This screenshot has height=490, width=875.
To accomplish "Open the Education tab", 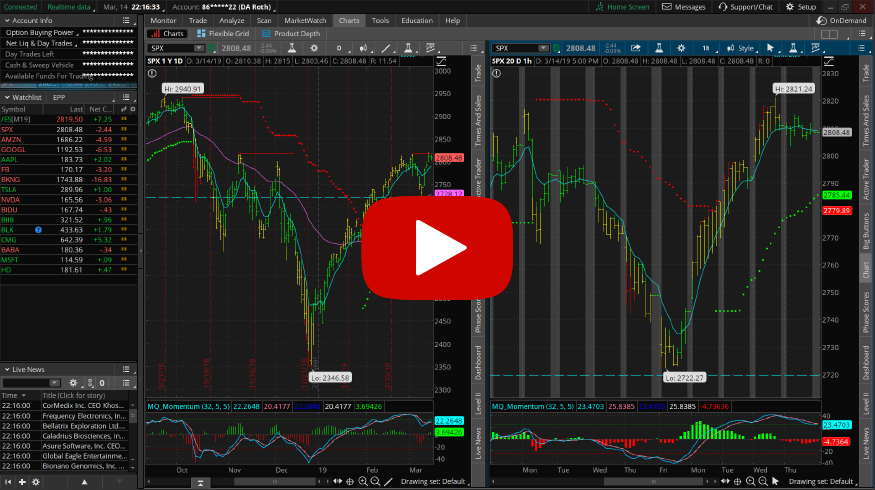I will pyautogui.click(x=417, y=21).
